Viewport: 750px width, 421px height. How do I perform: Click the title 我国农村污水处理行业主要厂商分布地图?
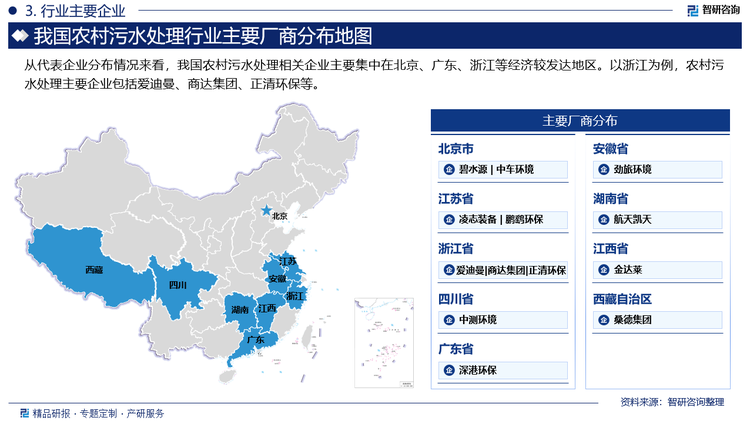coord(203,36)
